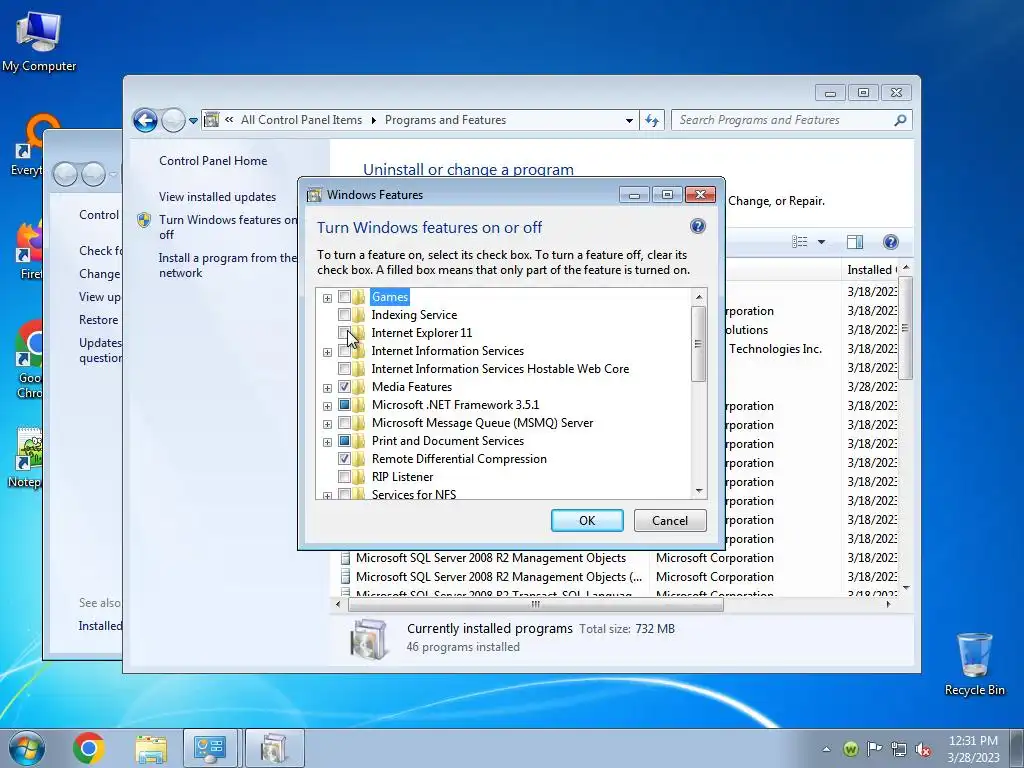Viewport: 1024px width, 768px height.
Task: Click Install a program from the network
Action: point(227,265)
